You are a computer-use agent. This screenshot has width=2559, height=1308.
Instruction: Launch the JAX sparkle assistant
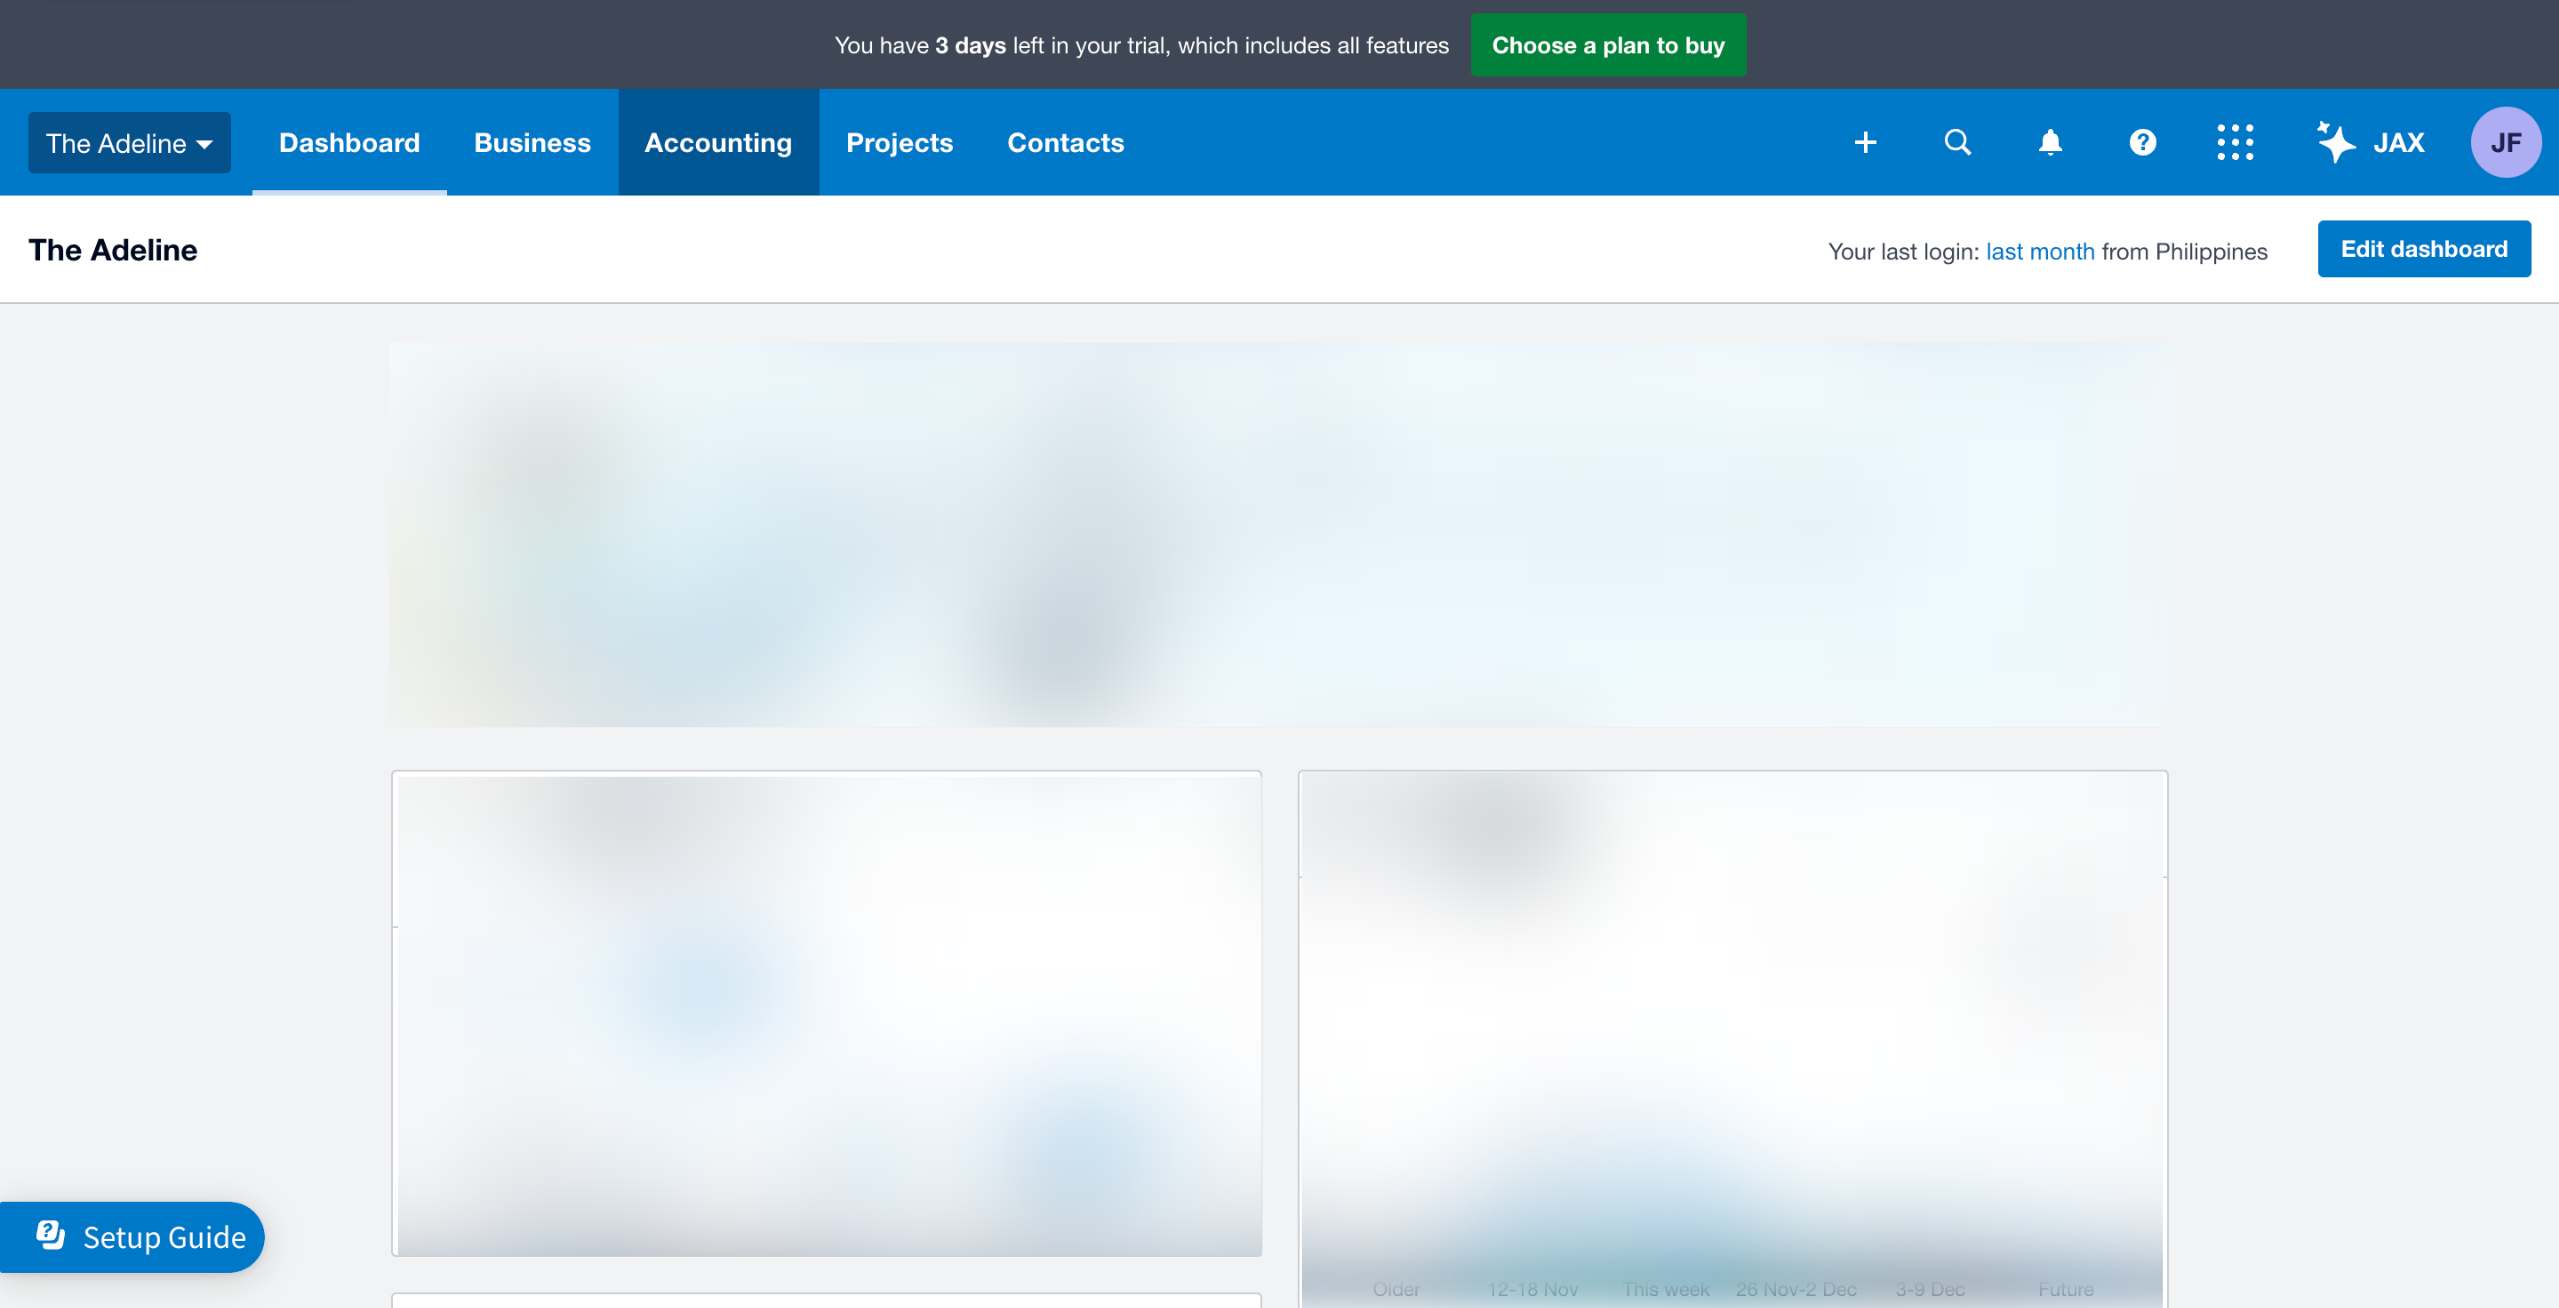pyautogui.click(x=2370, y=143)
